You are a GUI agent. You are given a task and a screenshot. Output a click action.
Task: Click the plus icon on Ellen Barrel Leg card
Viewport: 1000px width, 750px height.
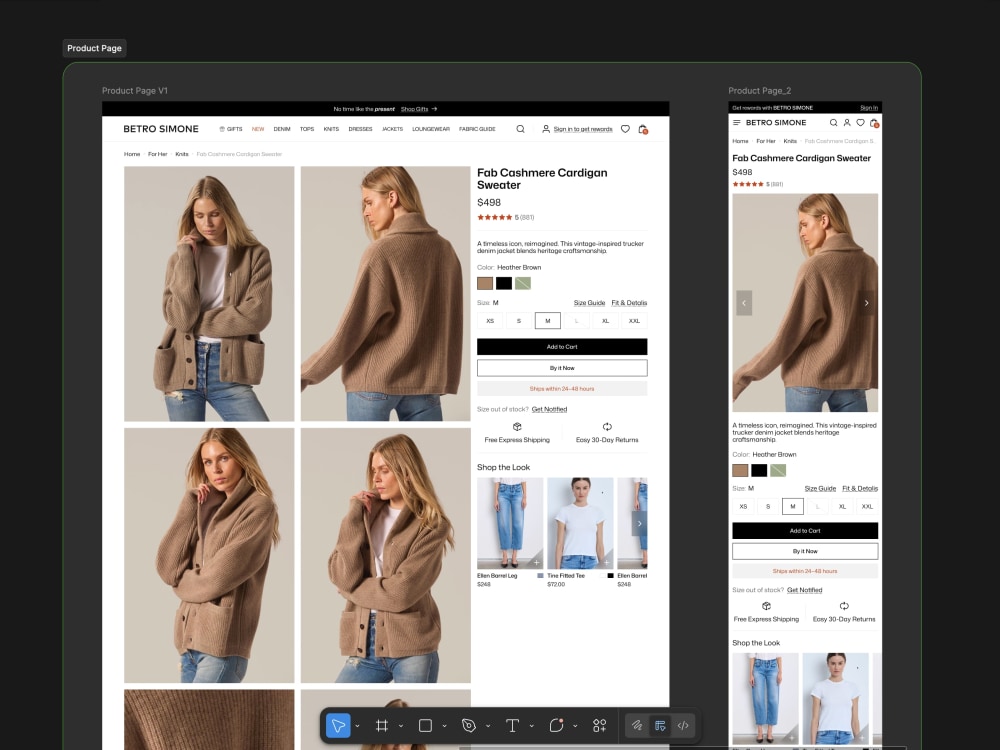[536, 562]
